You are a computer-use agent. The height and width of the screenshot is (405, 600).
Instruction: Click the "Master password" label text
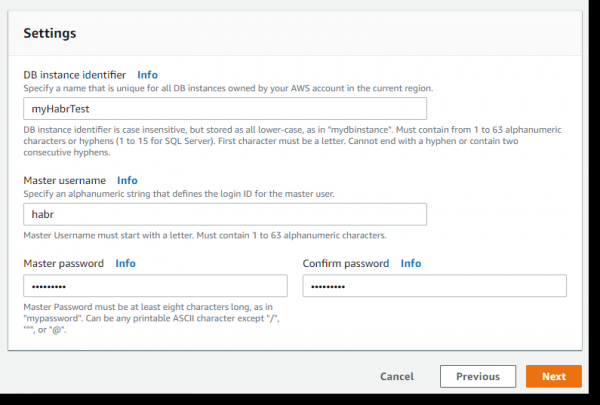coord(63,263)
